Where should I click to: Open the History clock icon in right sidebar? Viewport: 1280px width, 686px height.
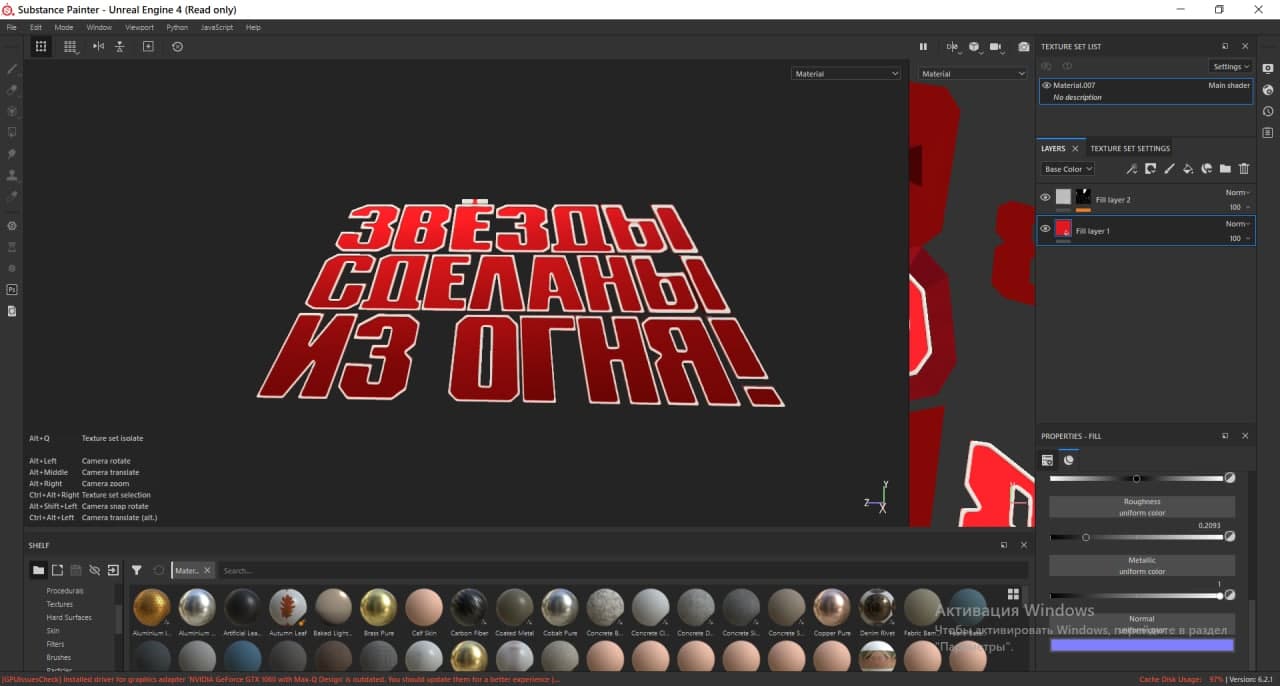tap(1268, 112)
